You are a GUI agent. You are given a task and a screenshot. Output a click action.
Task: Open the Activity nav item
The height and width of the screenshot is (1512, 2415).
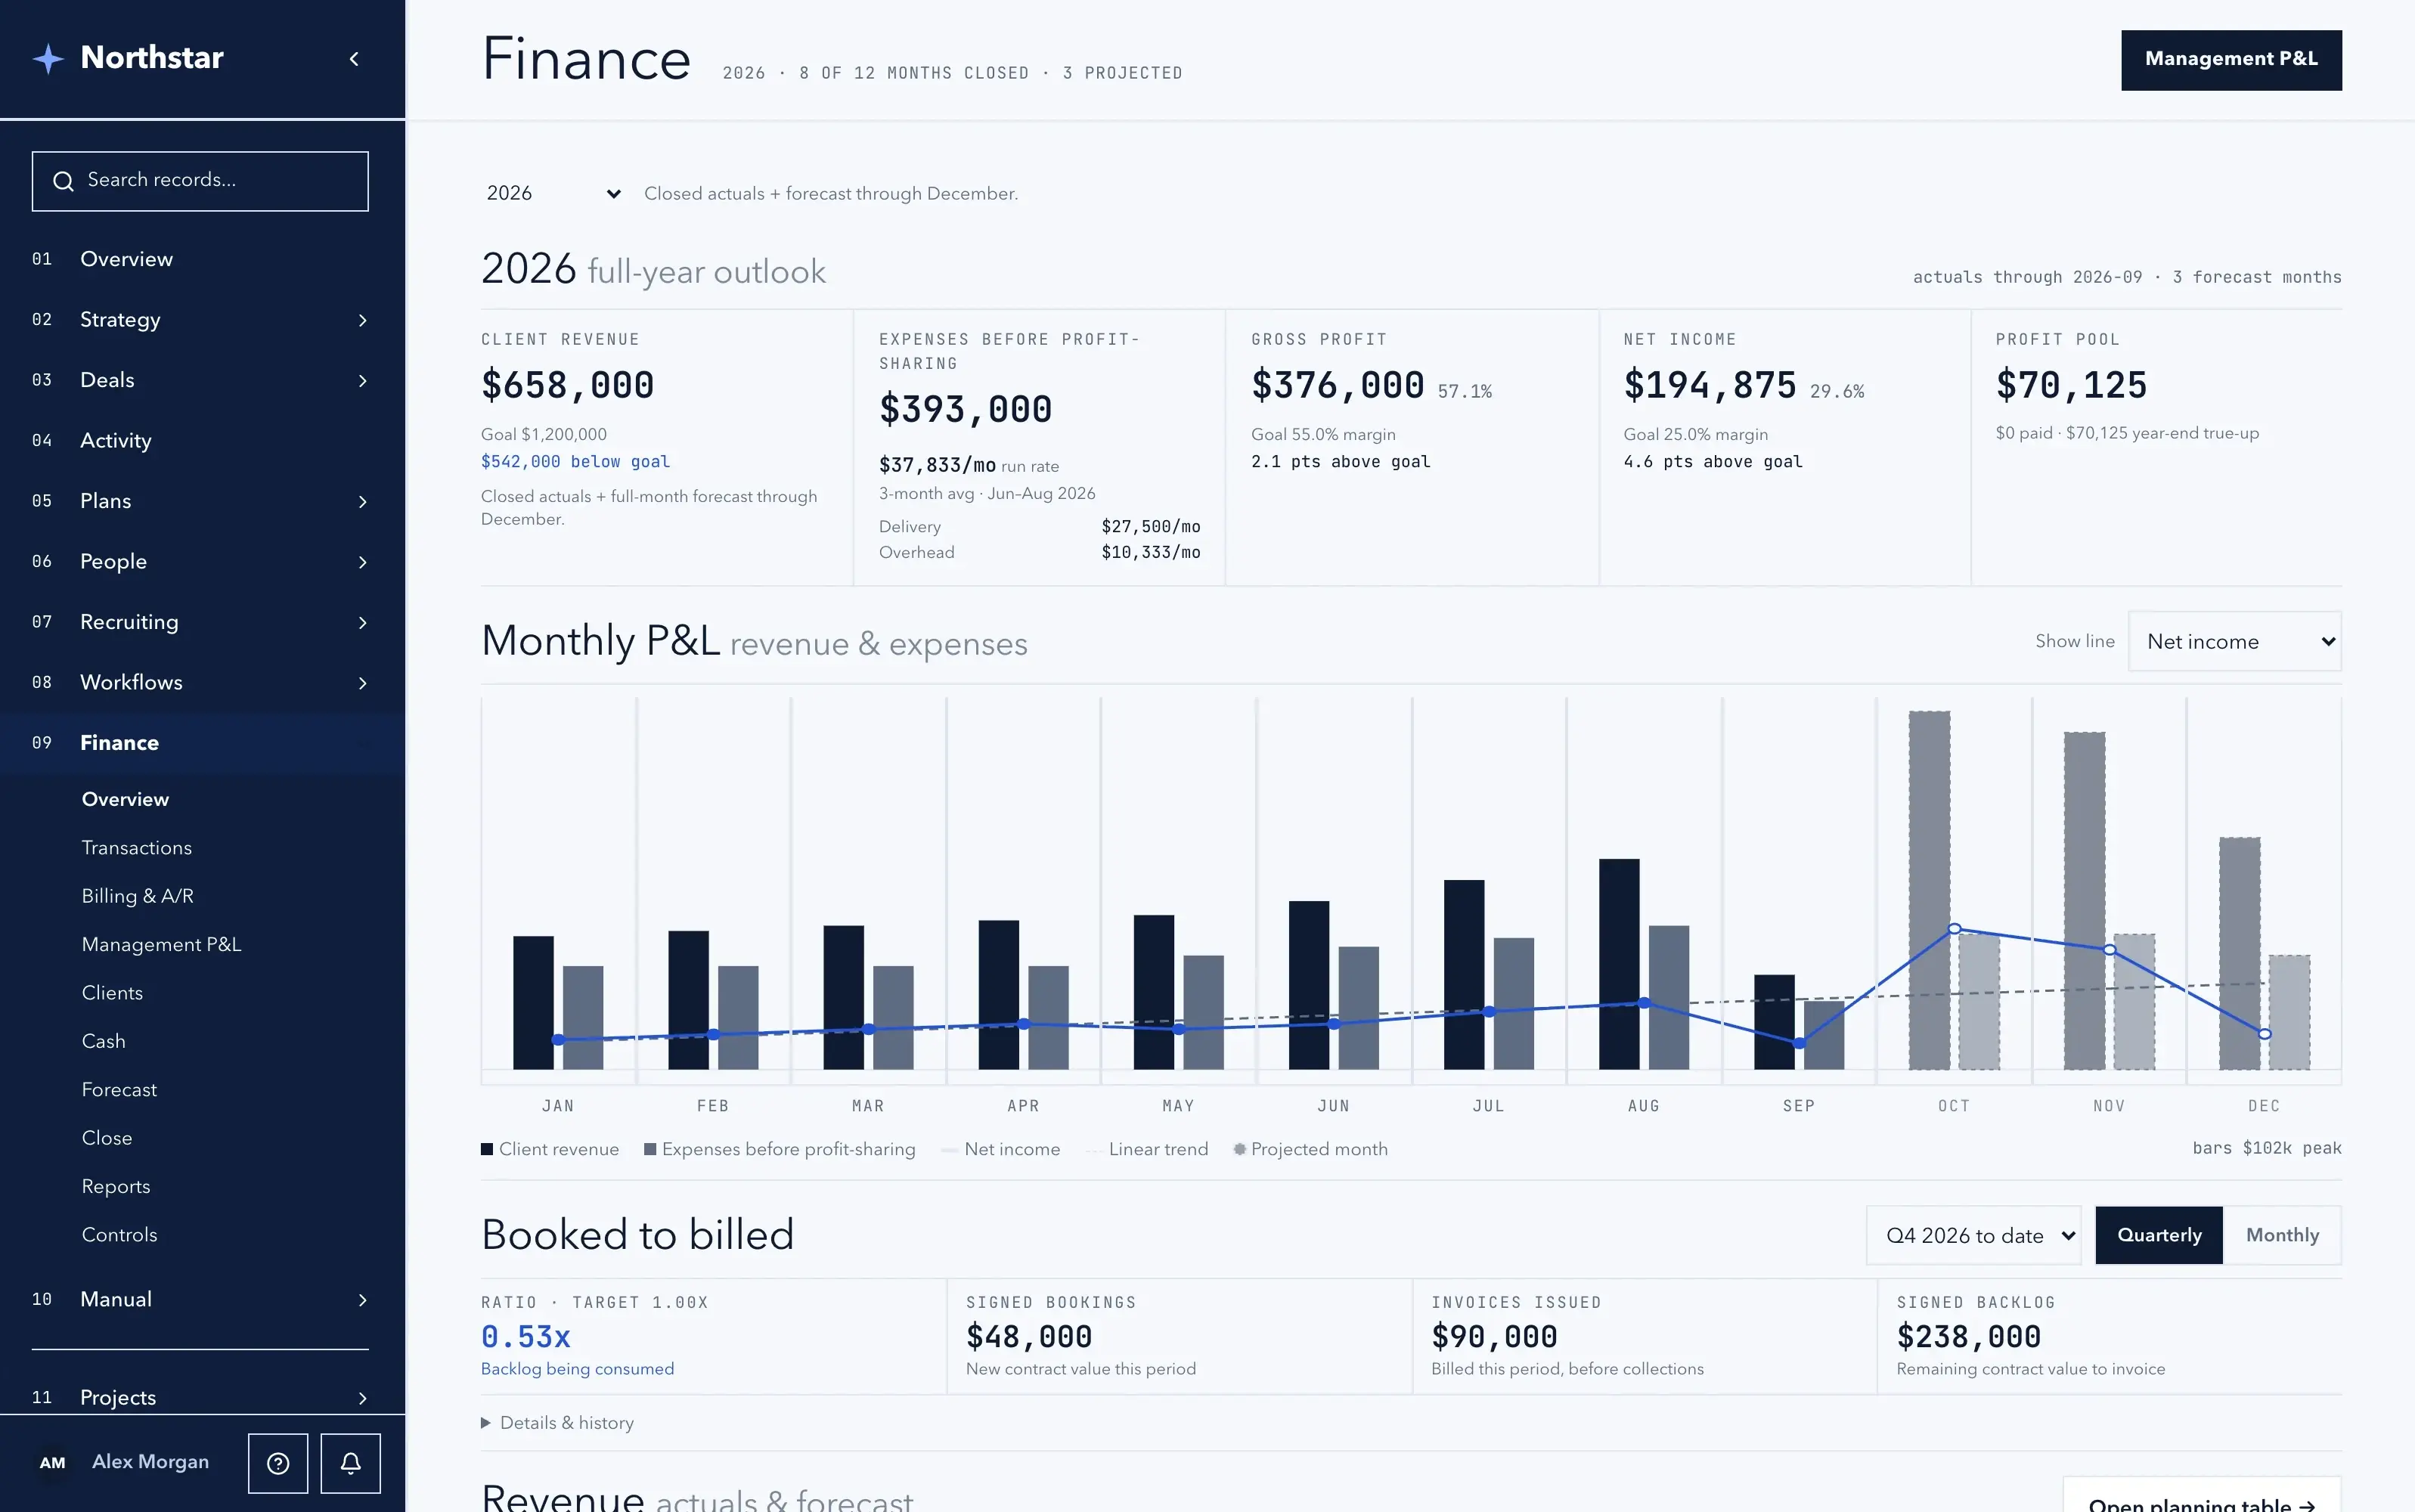click(x=200, y=441)
